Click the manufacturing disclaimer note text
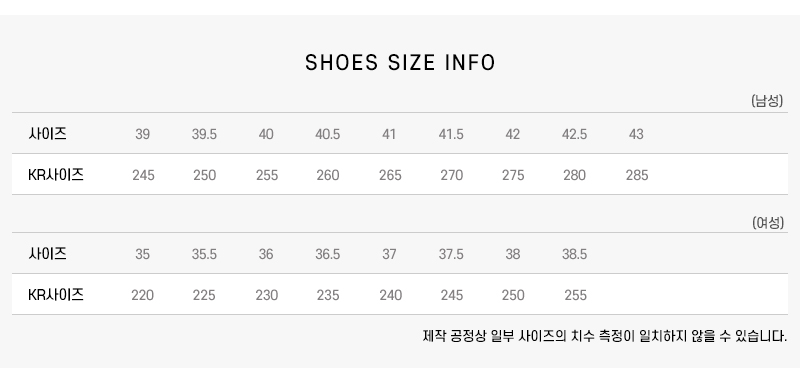 point(605,336)
